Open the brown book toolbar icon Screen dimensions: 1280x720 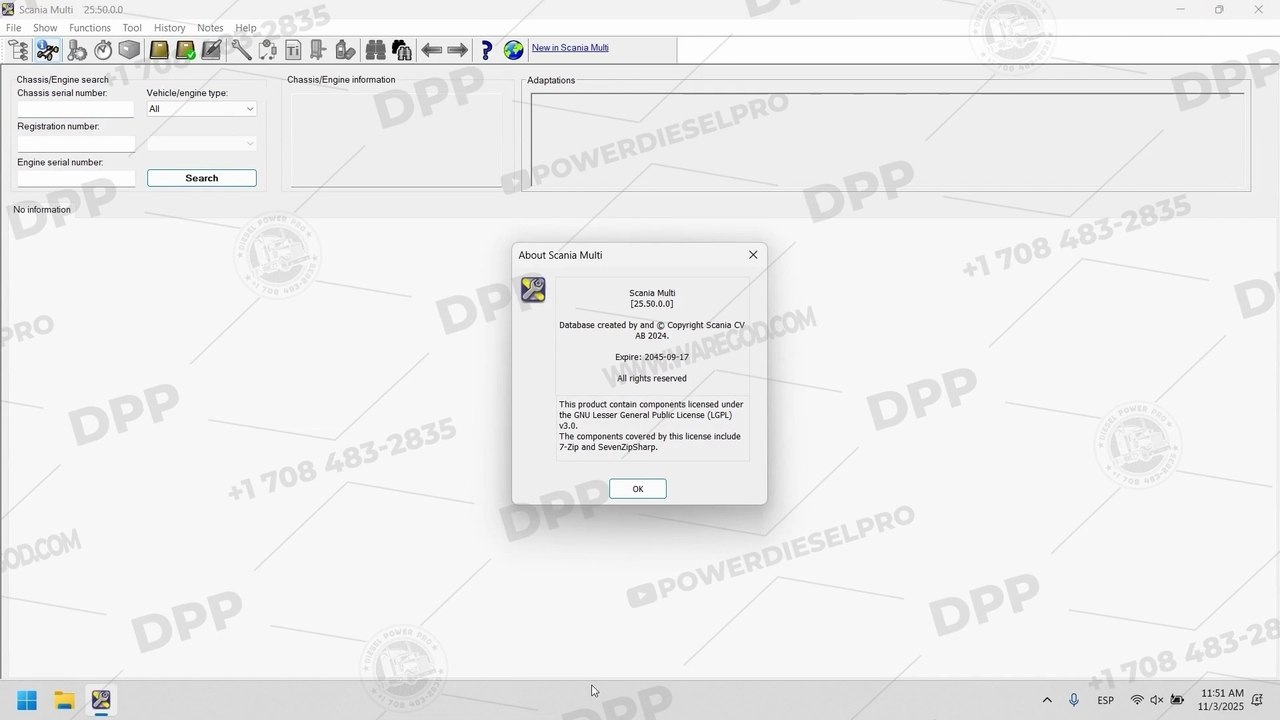click(159, 49)
